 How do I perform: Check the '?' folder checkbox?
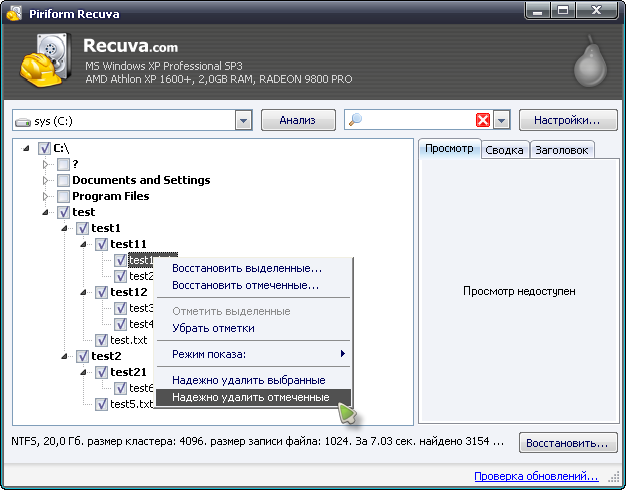pyautogui.click(x=63, y=164)
